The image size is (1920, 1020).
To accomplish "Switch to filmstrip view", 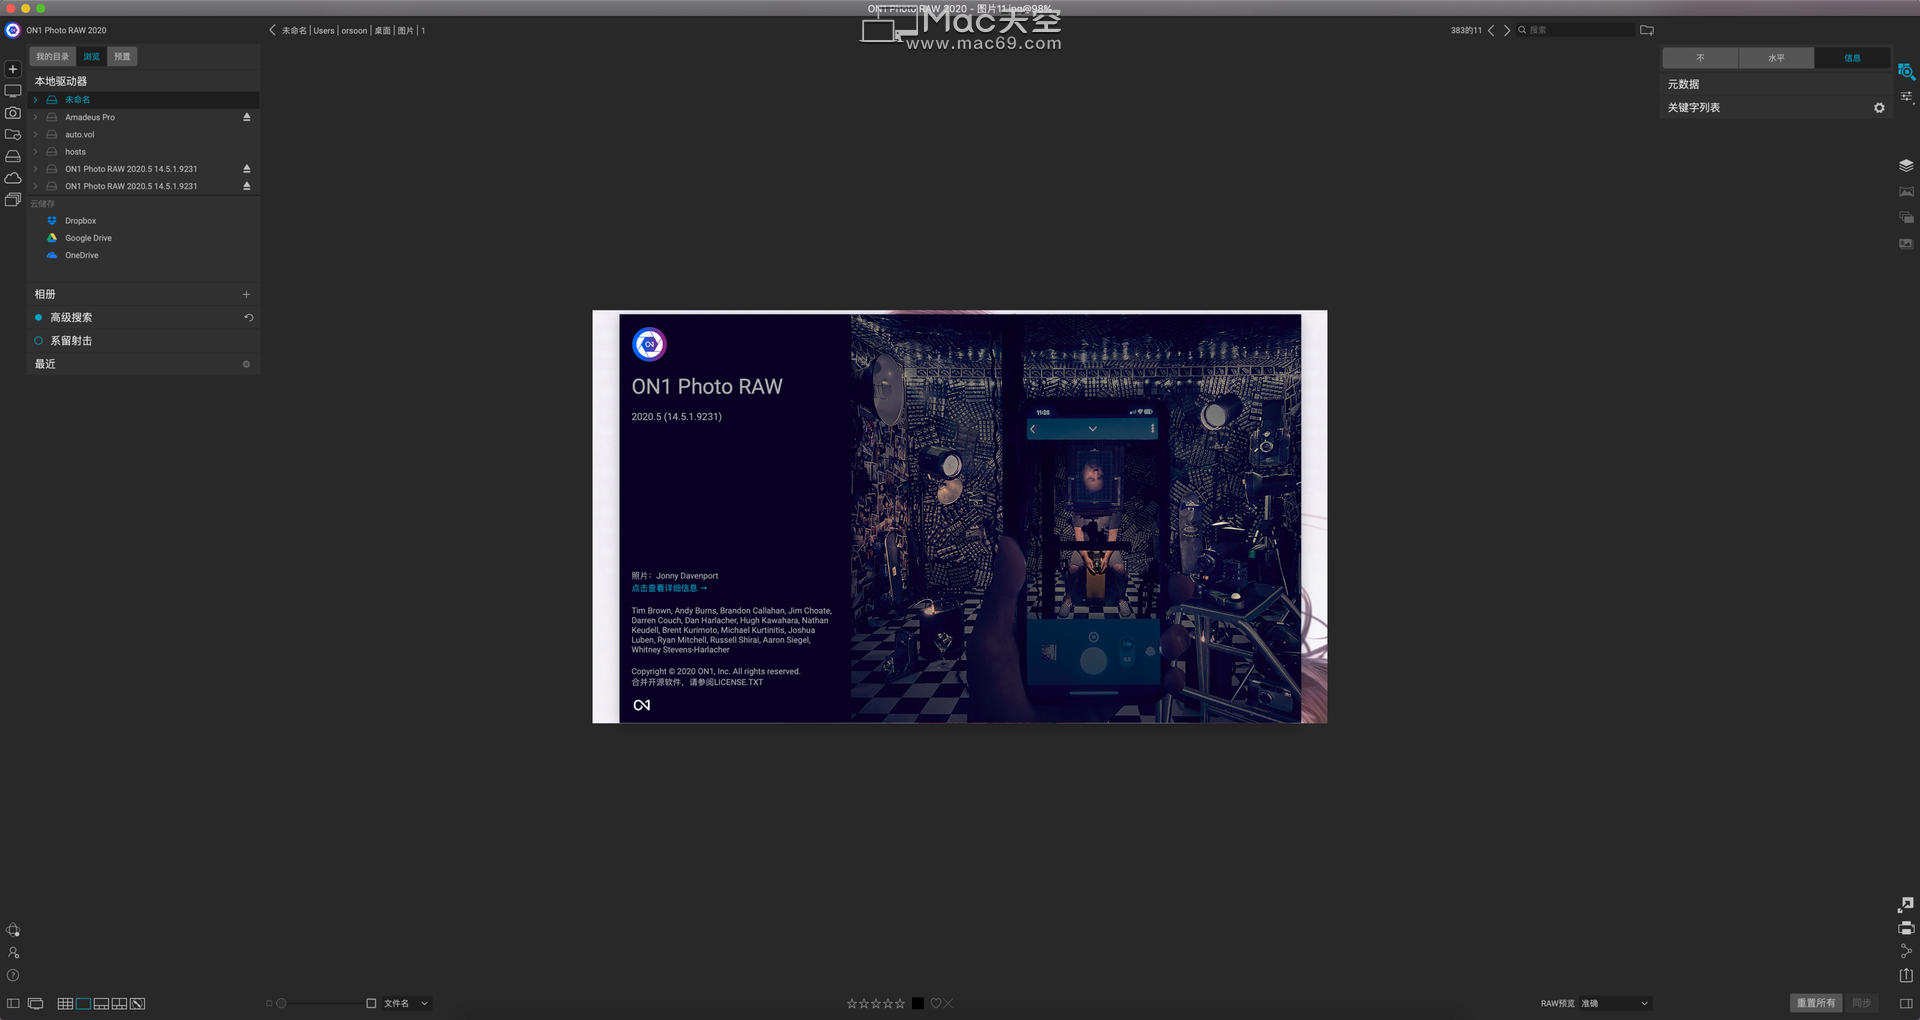I will point(101,1003).
